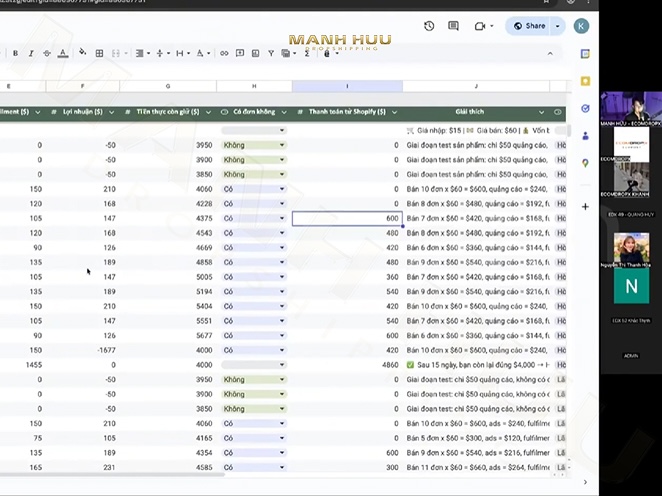Screen dimensions: 662x496
Task: Open dropdown in cell showing 4375 row 'Có'
Action: tap(282, 218)
